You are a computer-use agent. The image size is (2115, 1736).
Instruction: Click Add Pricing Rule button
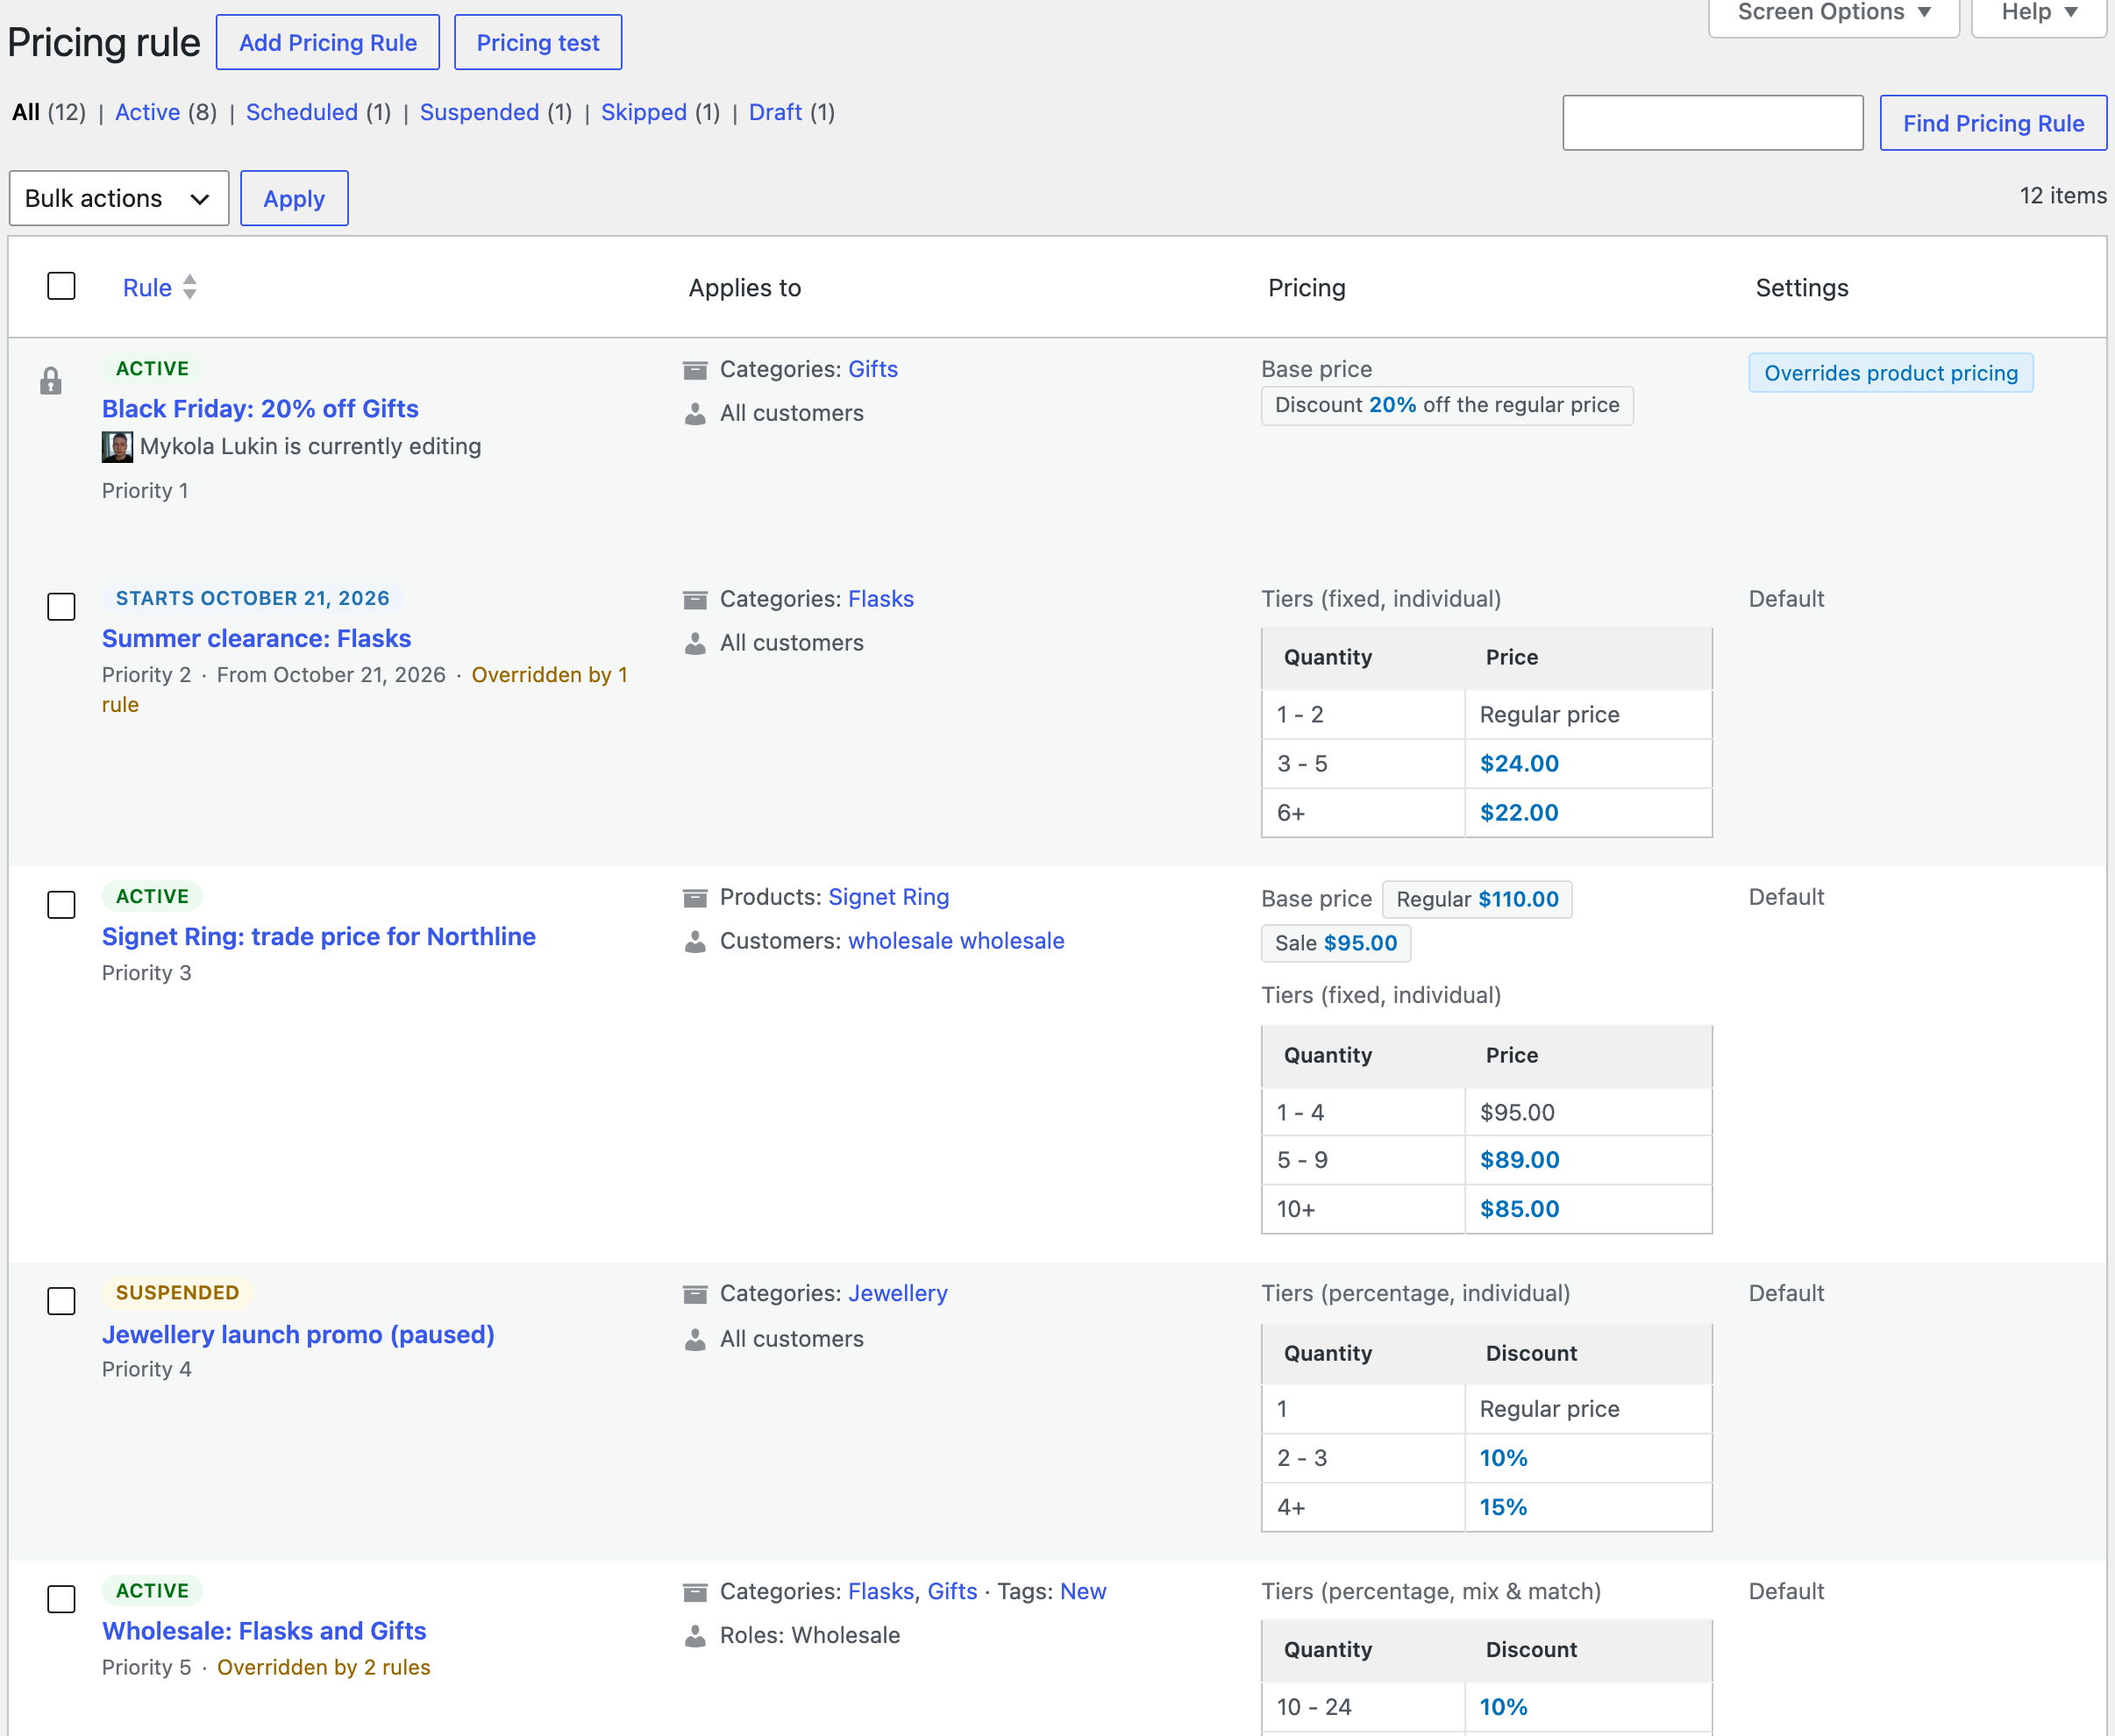pos(328,42)
